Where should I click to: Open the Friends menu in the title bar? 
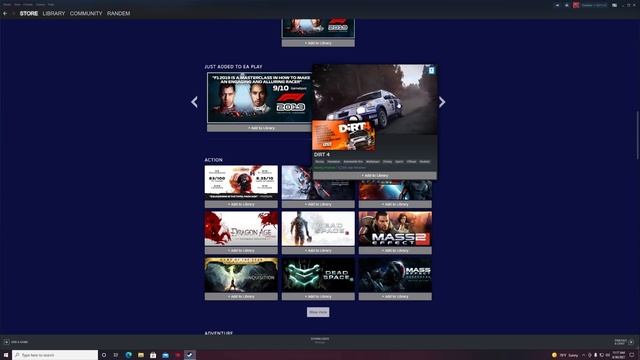[x=28, y=4]
